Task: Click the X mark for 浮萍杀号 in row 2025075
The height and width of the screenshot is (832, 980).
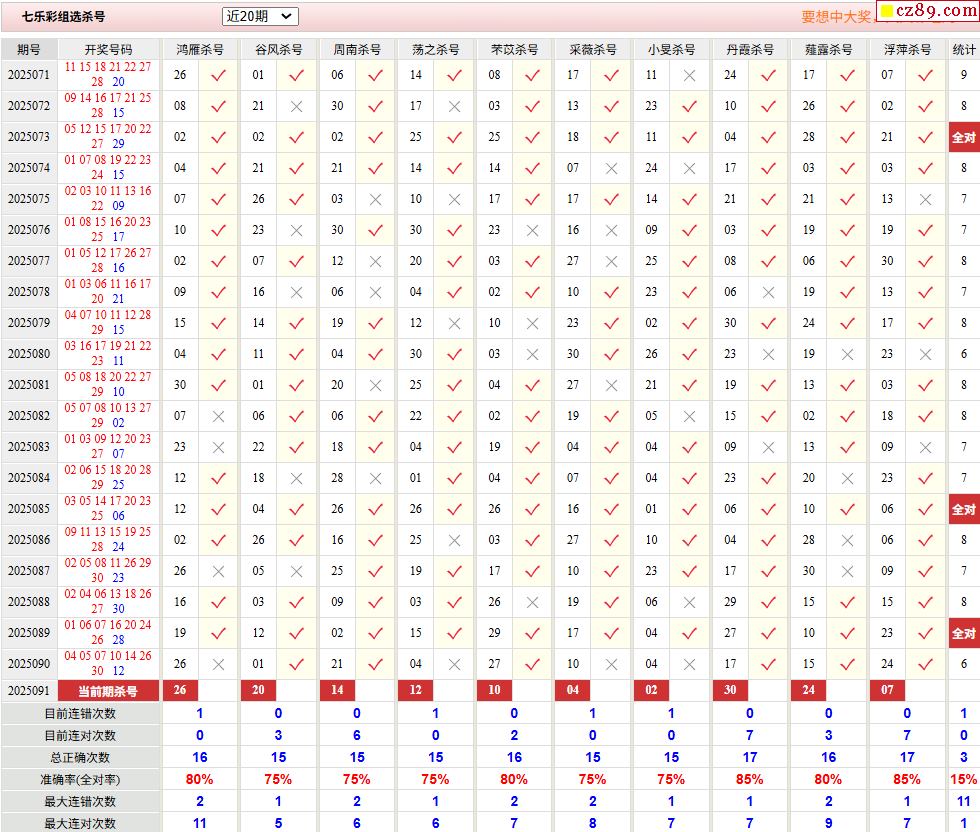Action: point(926,200)
